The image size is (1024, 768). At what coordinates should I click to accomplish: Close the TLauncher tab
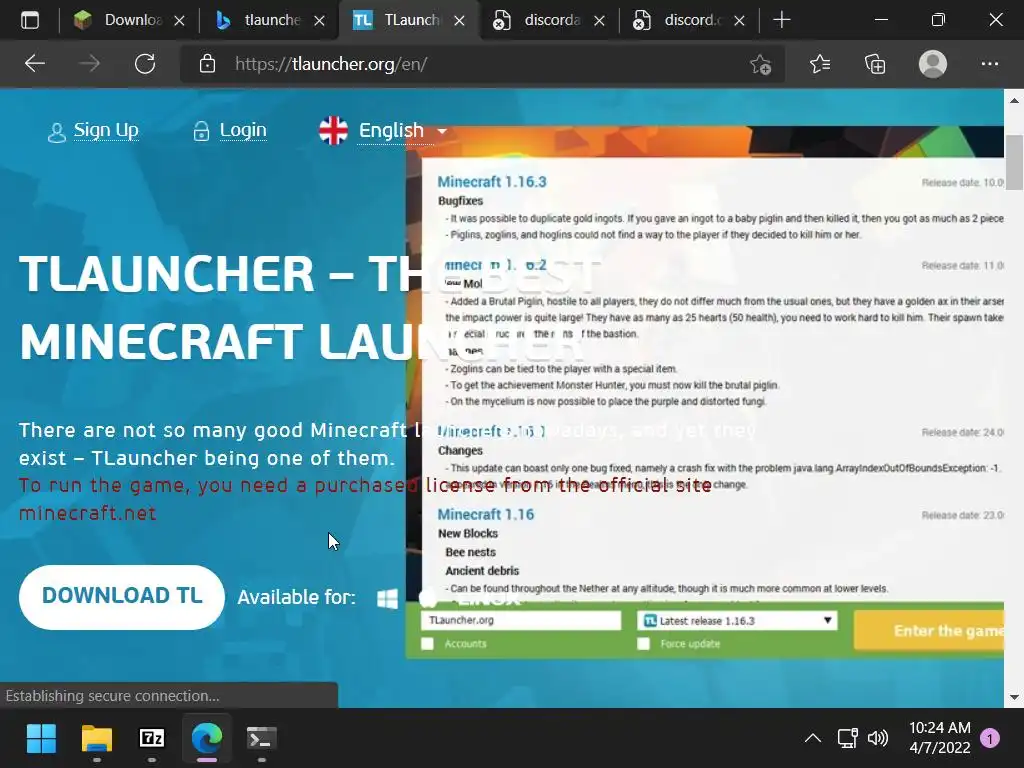(459, 21)
